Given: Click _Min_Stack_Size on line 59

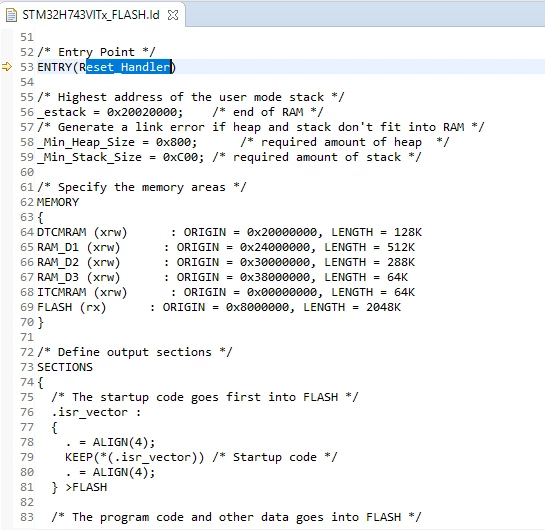Looking at the screenshot, I should (x=89, y=157).
